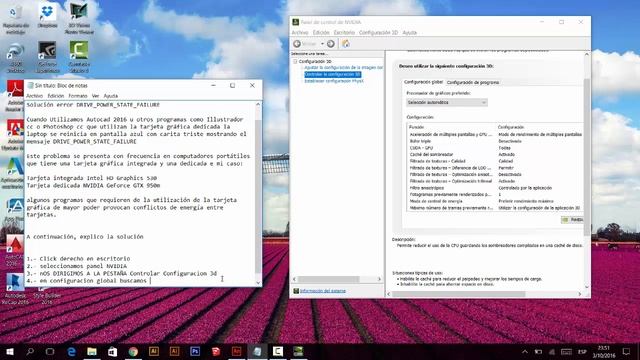Click Notepad vertical scrollbar down arrow
The height and width of the screenshot is (360, 640).
[x=258, y=282]
